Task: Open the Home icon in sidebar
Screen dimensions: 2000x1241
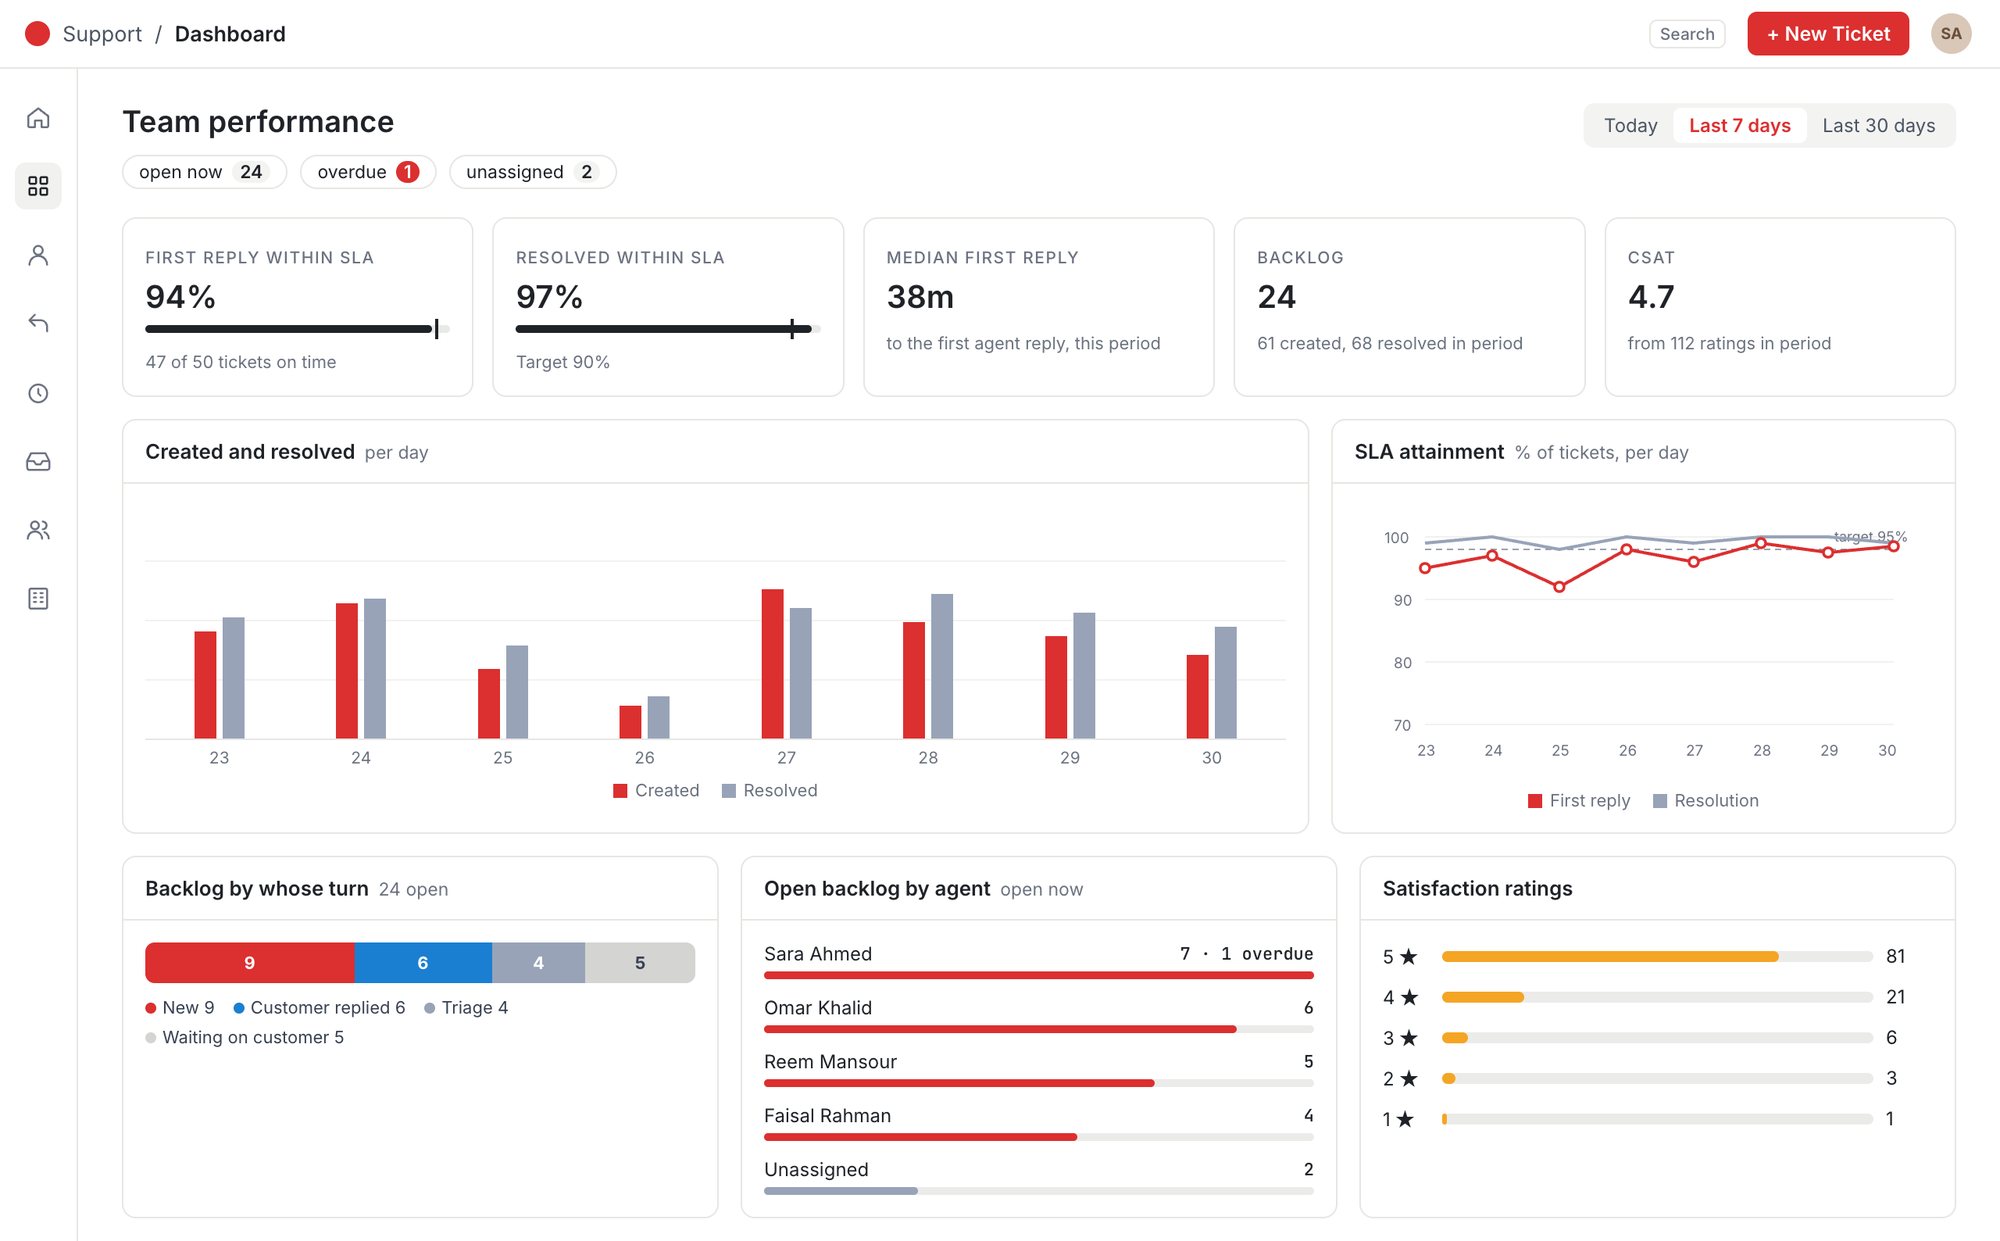Action: (38, 118)
